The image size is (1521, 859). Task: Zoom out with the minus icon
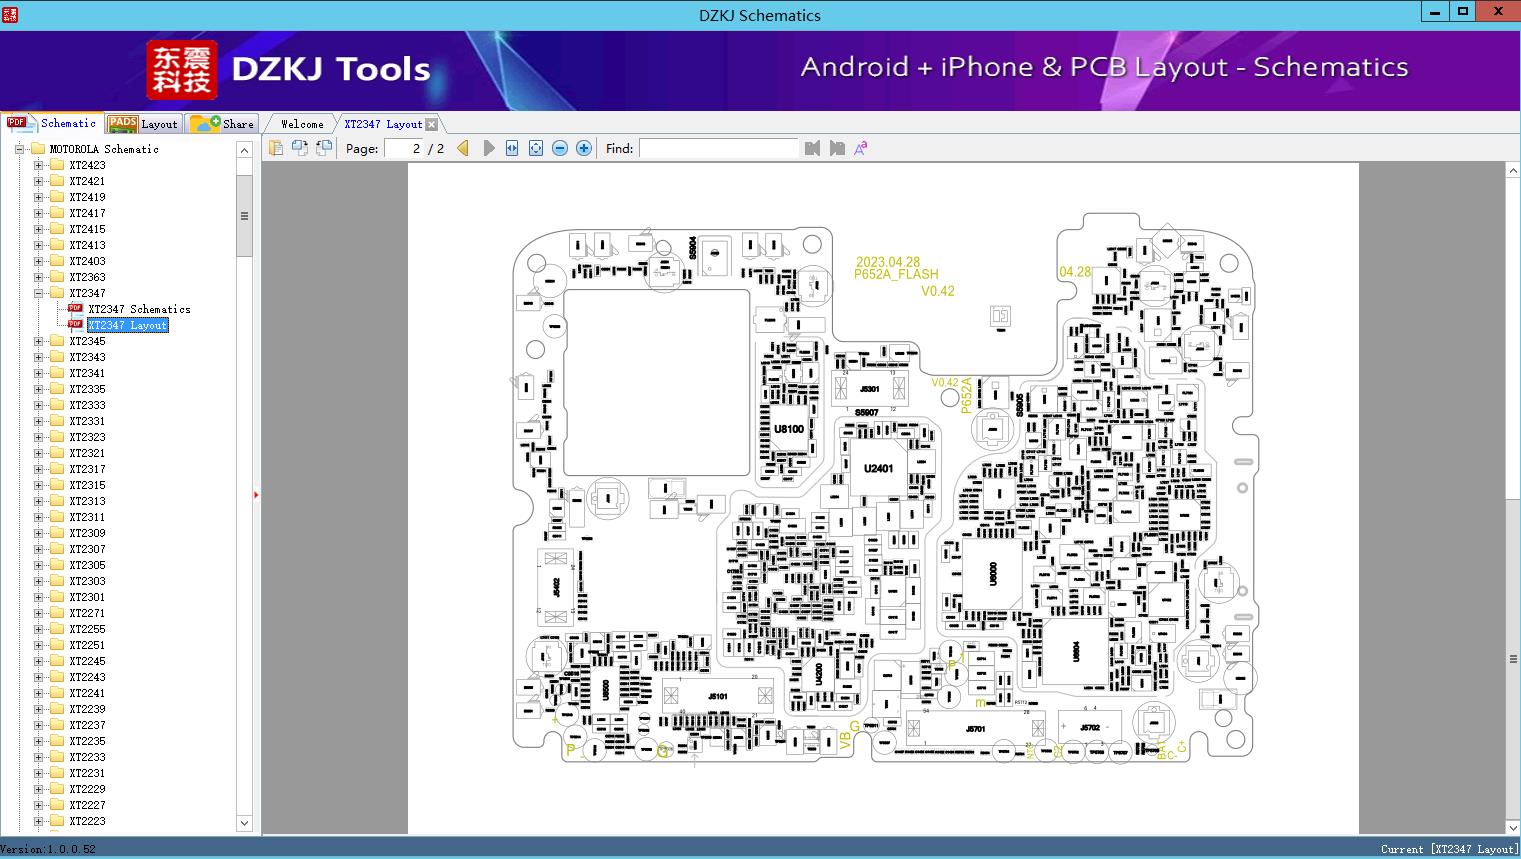[x=560, y=148]
